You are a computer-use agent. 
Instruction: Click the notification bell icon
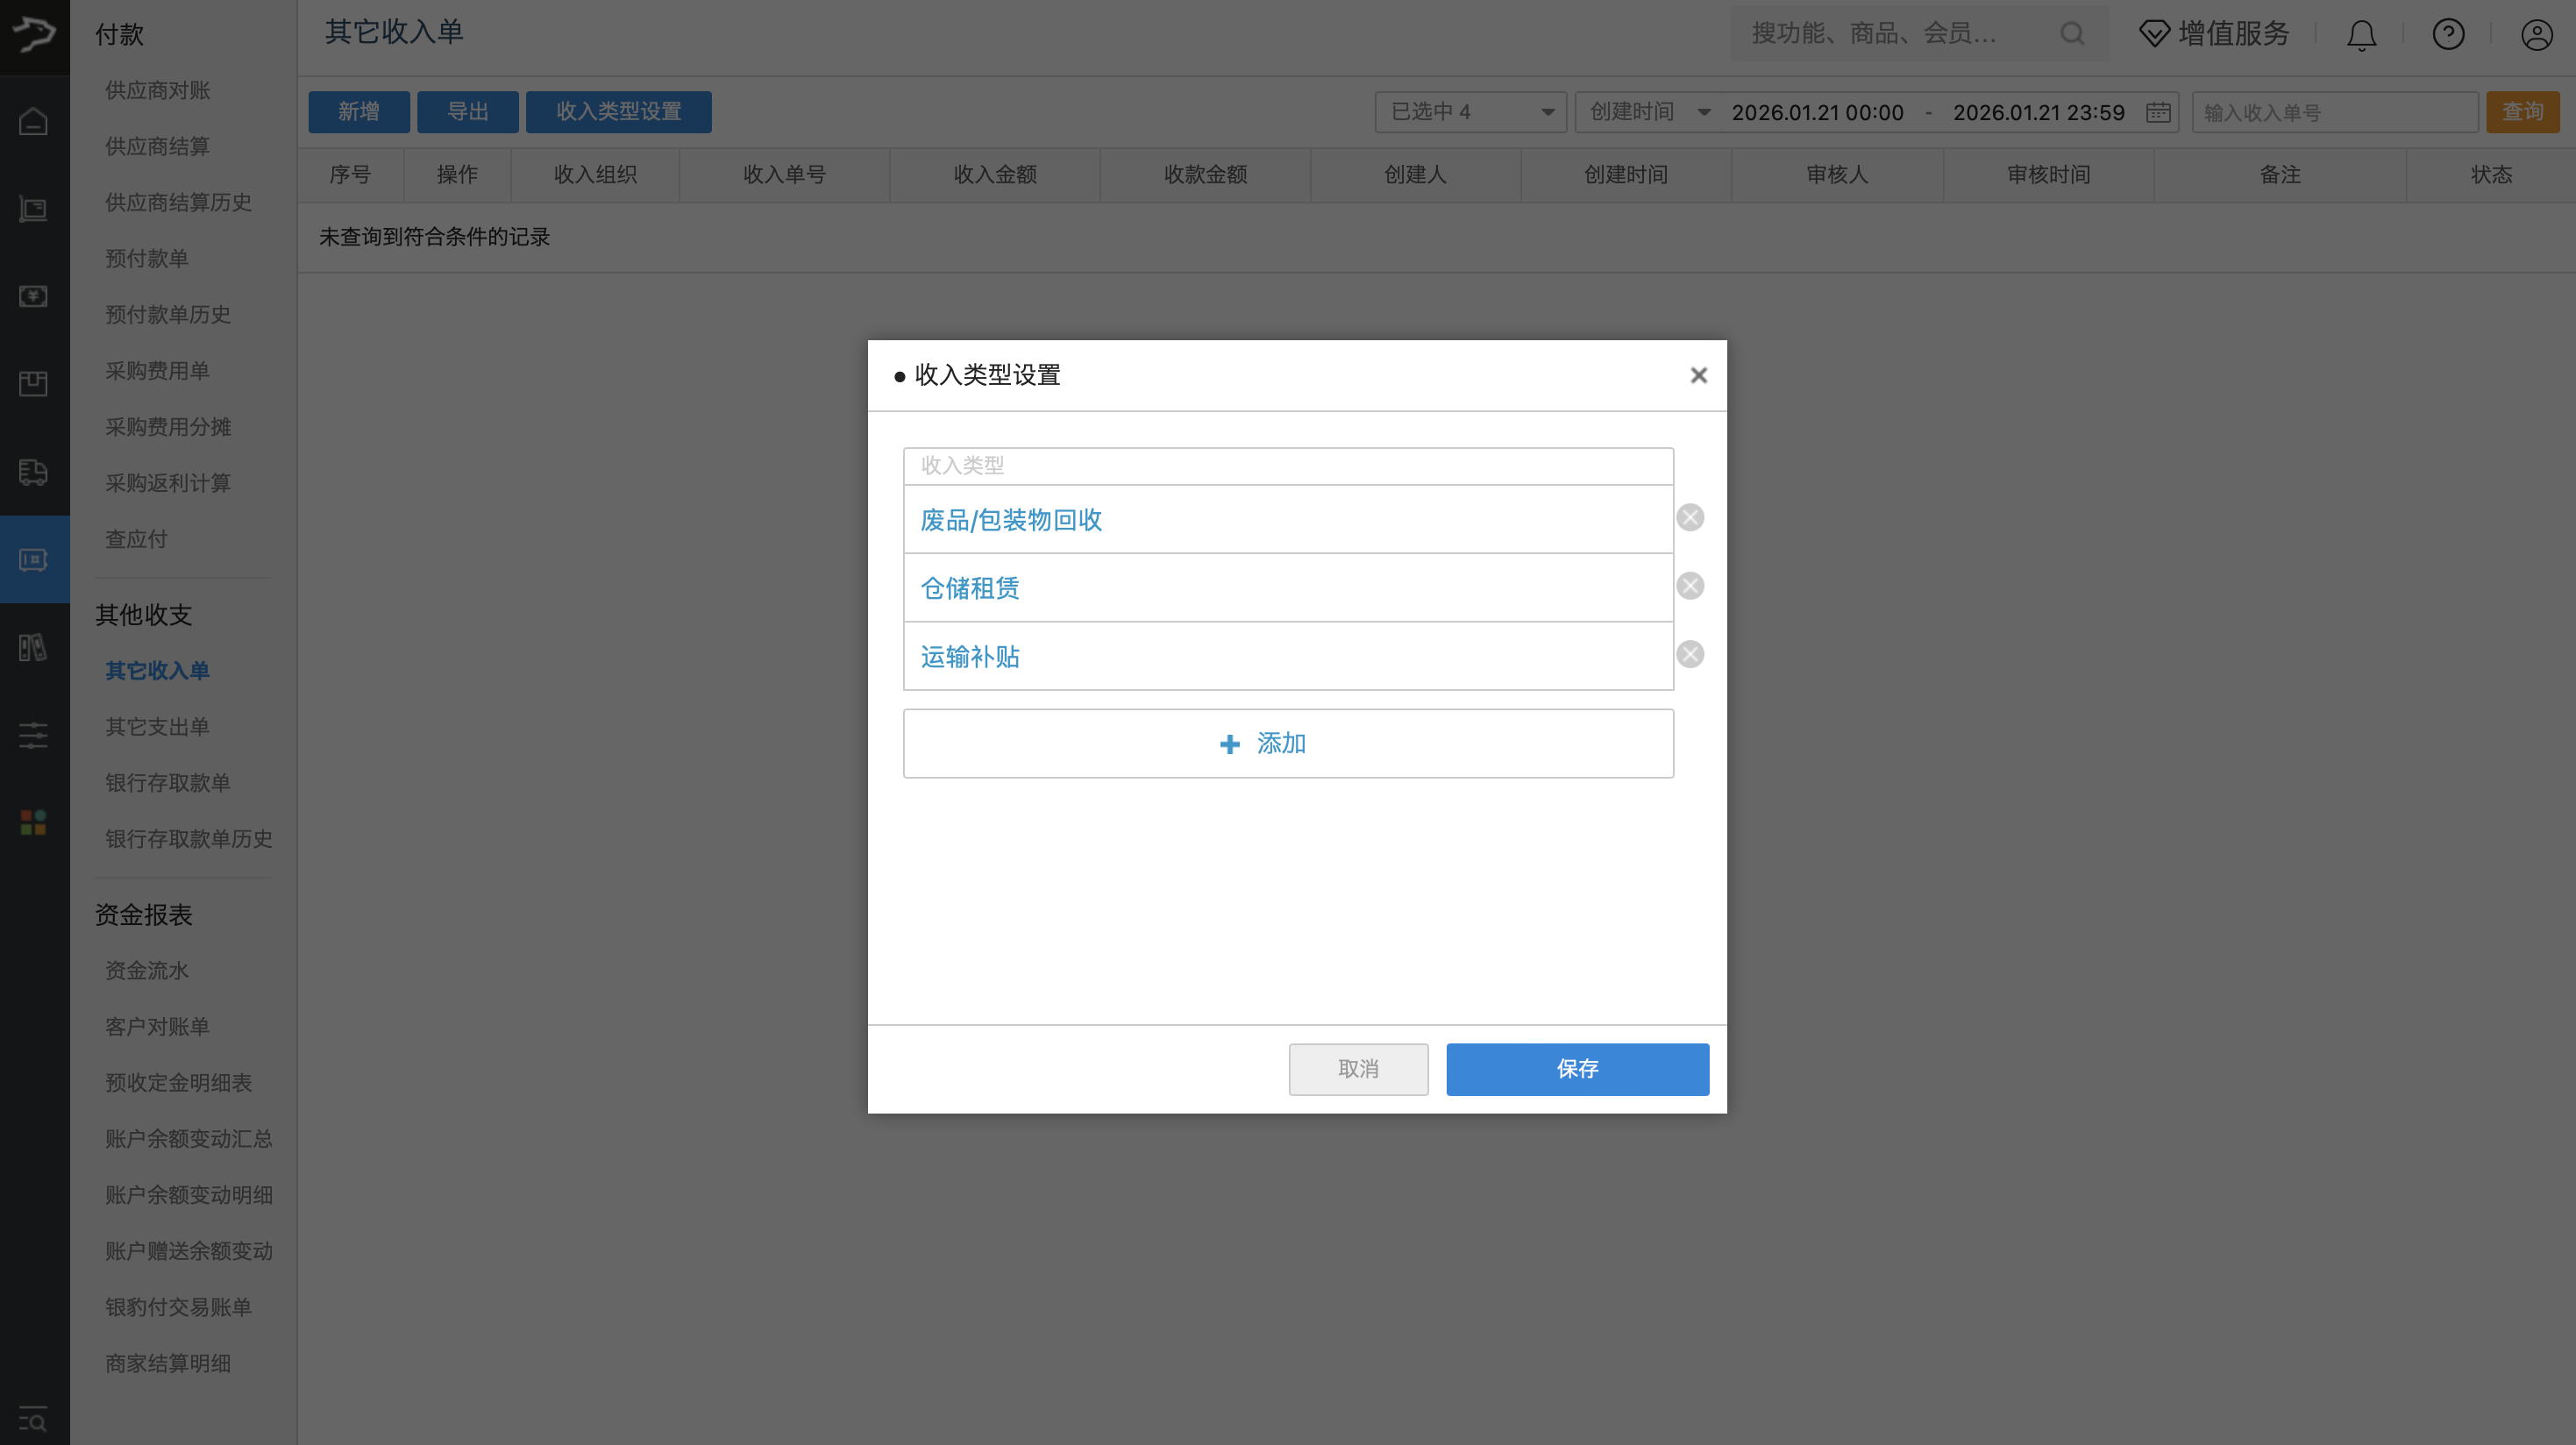2361,34
